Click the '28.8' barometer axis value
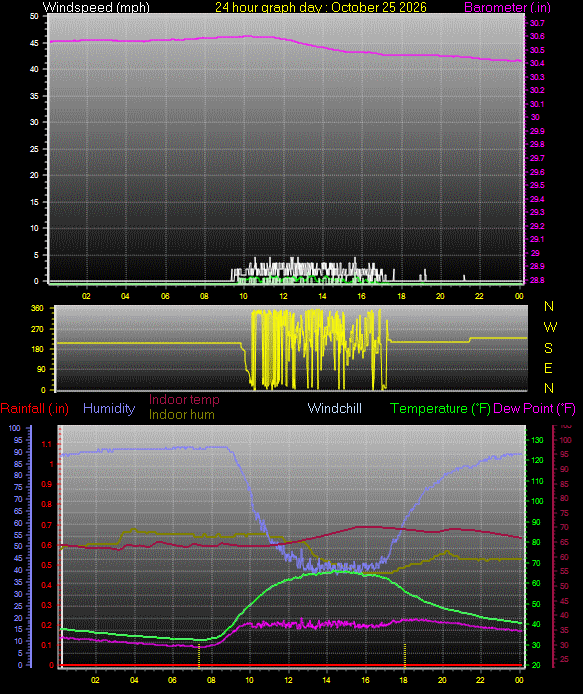Viewport: 583px width, 694px height. (537, 280)
